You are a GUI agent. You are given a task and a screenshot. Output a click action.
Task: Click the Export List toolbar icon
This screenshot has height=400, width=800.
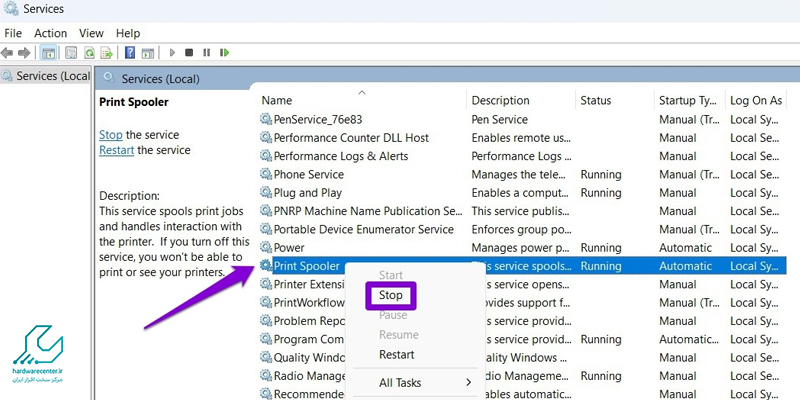[x=107, y=52]
